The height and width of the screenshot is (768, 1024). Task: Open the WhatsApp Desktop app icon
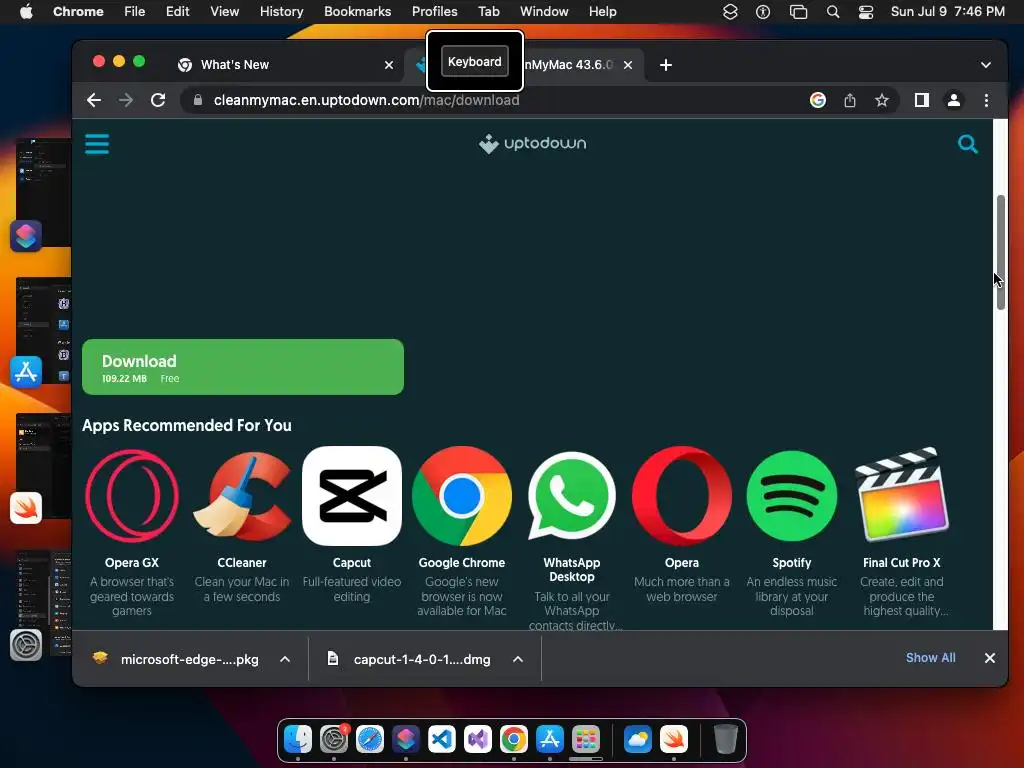(571, 496)
